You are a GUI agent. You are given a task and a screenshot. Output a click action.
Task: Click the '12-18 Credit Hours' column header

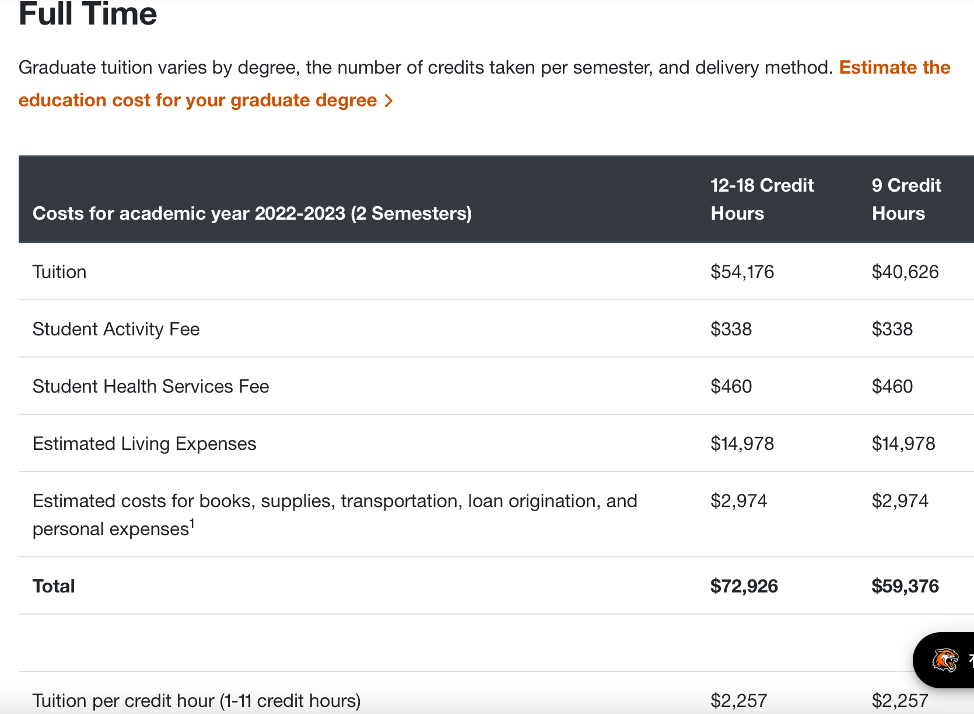pyautogui.click(x=762, y=199)
